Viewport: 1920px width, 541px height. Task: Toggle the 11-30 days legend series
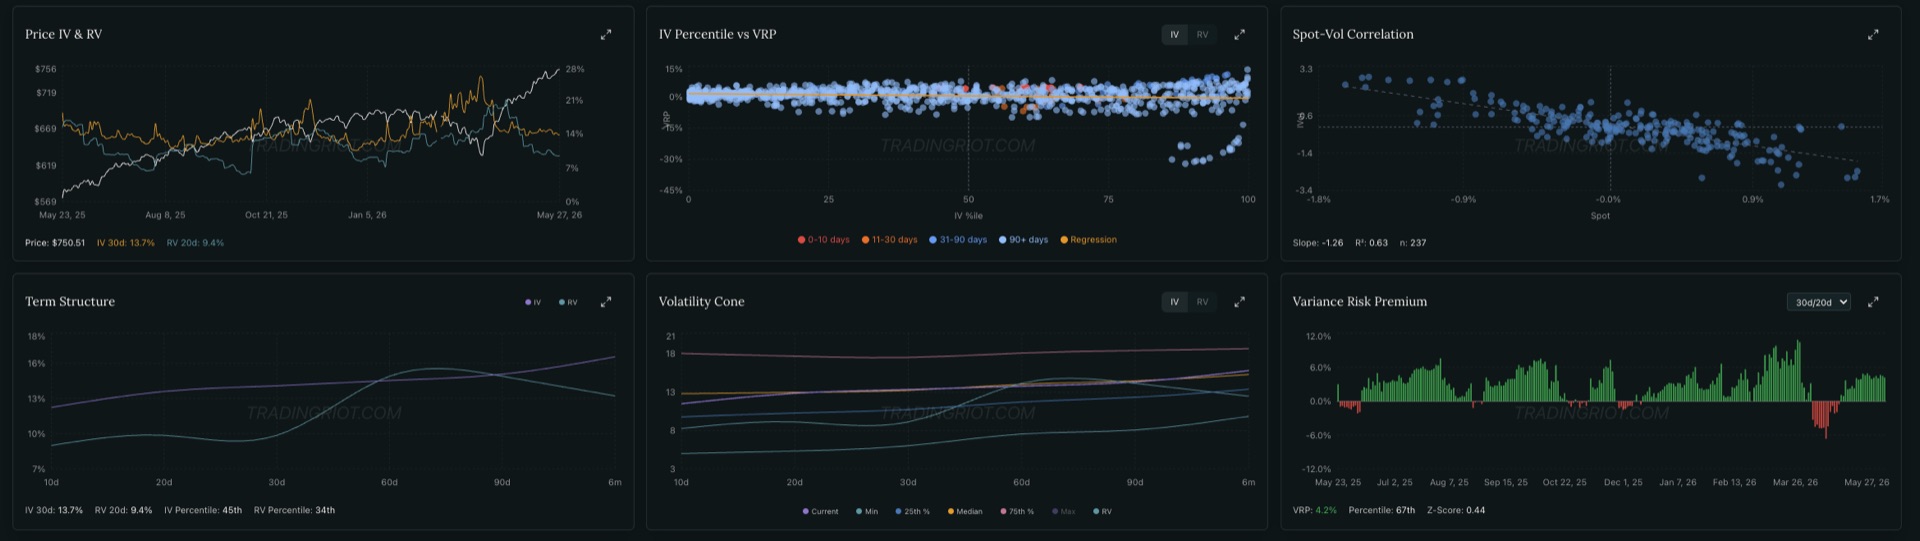889,240
